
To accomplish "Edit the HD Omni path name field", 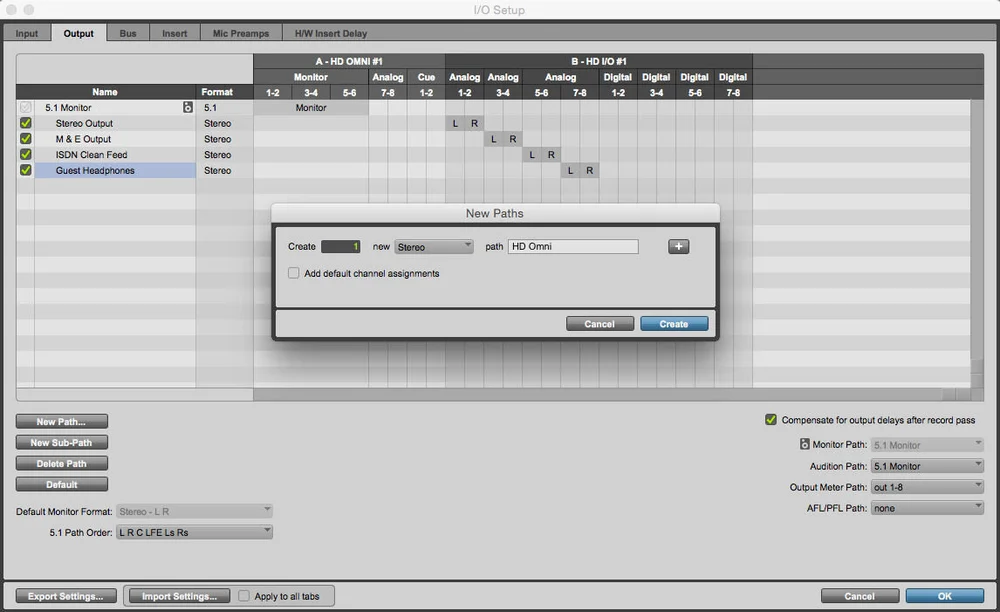I will 573,245.
